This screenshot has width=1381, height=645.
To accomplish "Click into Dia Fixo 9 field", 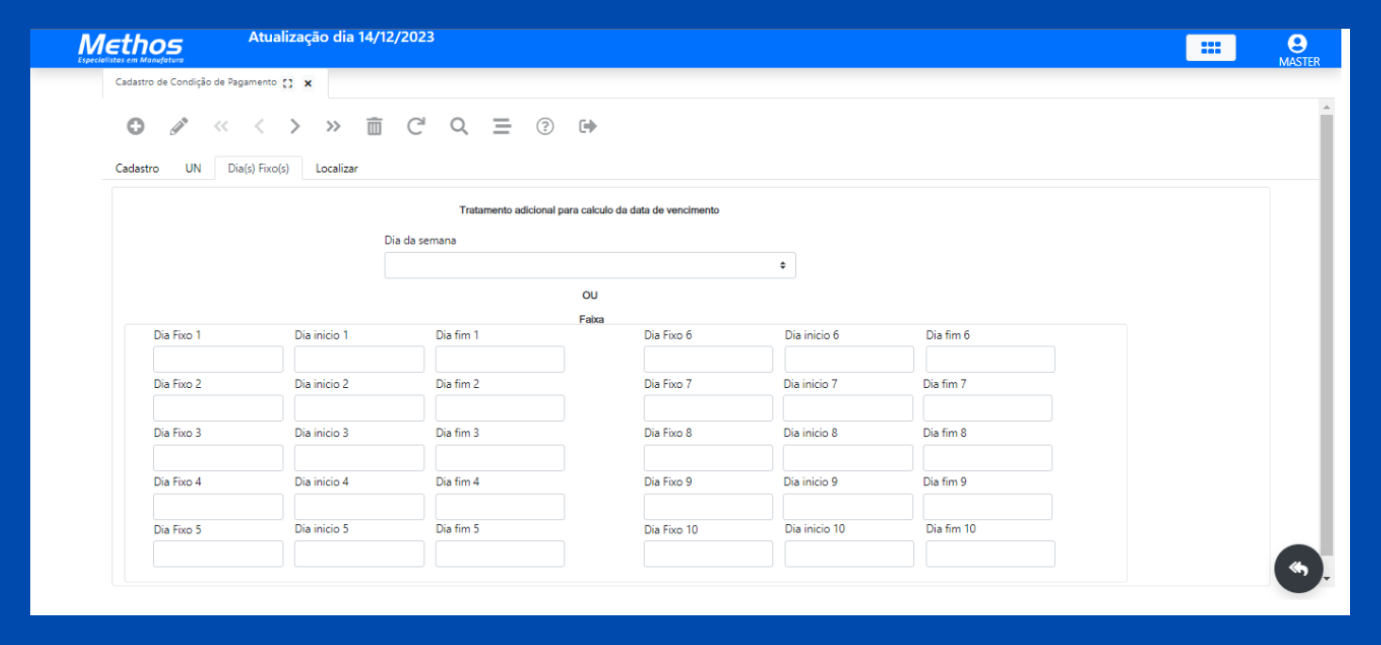I will click(x=708, y=506).
